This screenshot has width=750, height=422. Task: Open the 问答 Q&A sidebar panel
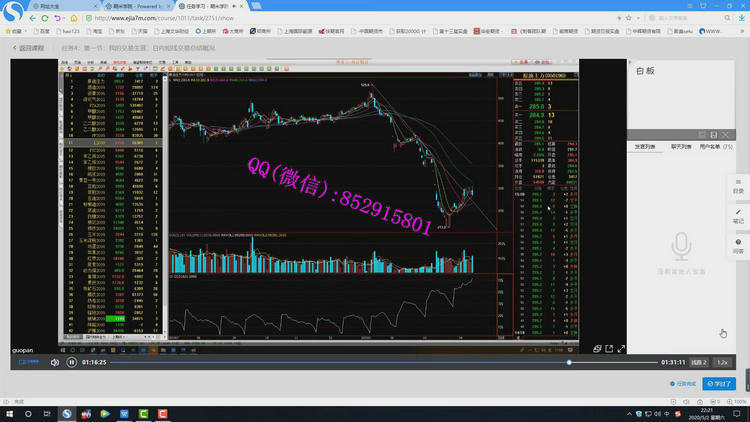pyautogui.click(x=738, y=245)
